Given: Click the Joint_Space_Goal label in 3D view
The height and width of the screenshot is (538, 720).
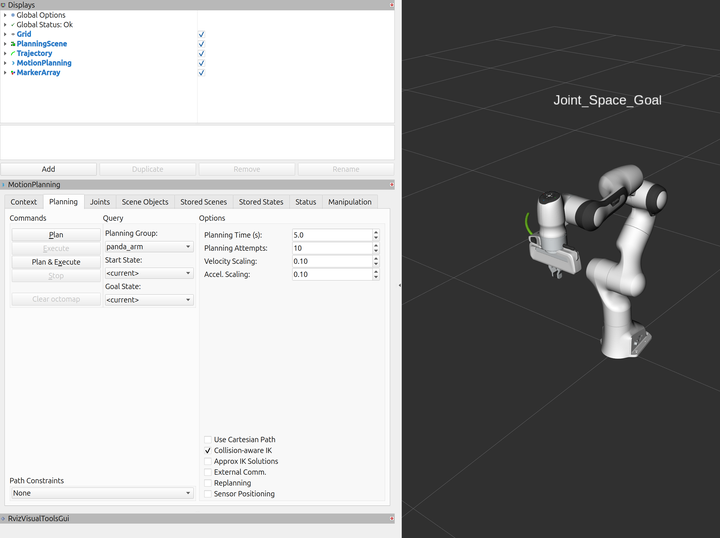Looking at the screenshot, I should (607, 100).
